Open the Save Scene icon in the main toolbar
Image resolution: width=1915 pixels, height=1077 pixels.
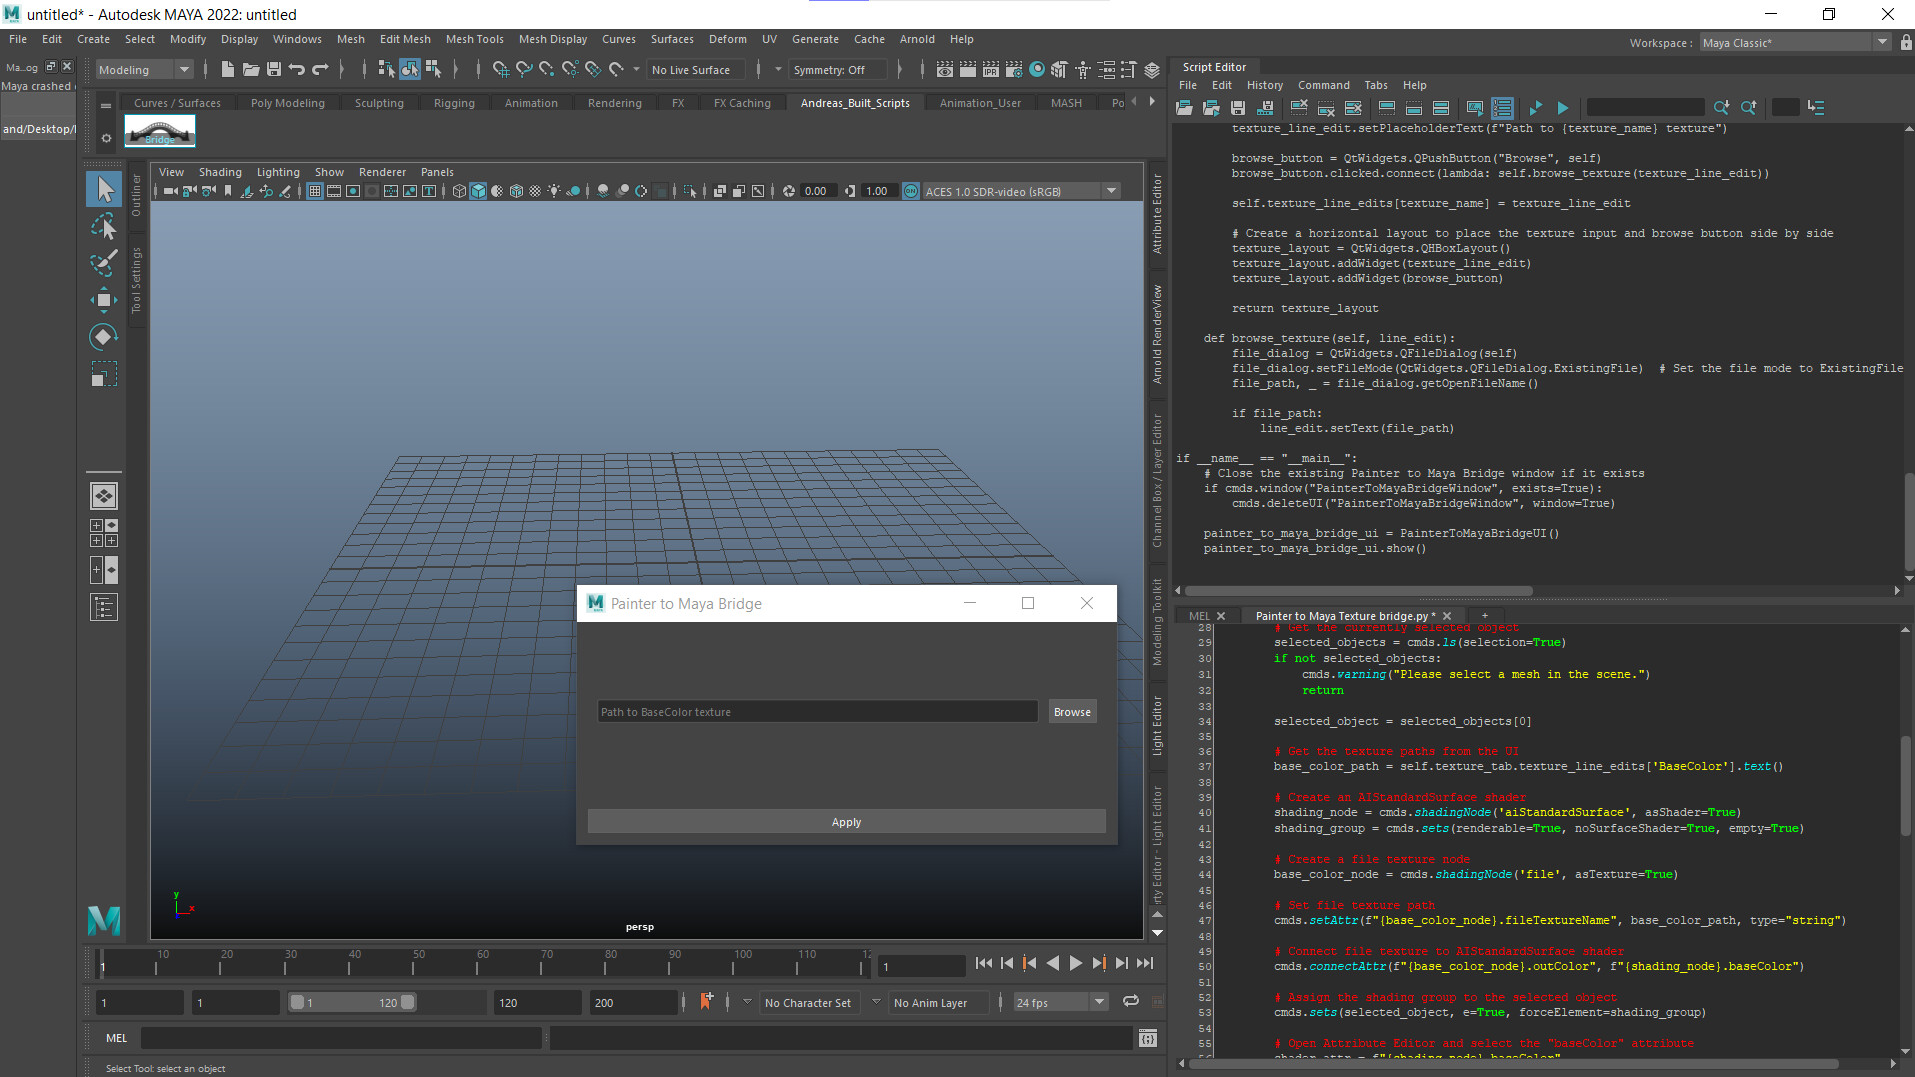(x=273, y=69)
